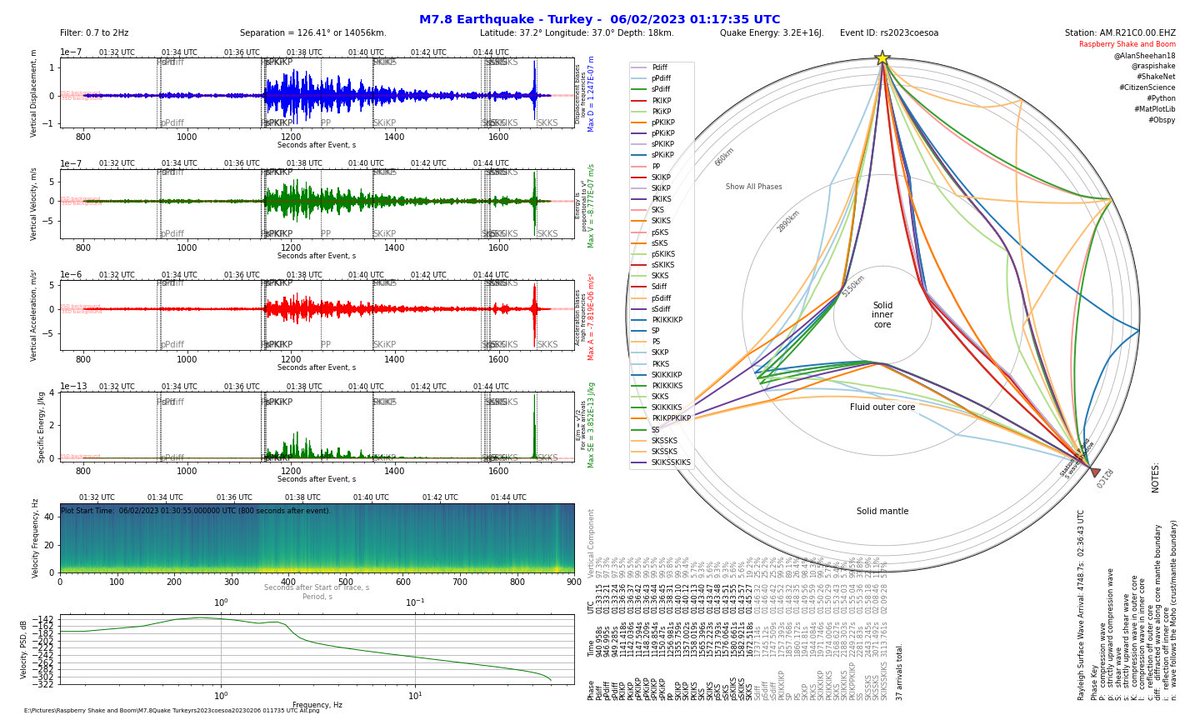
Task: Select the M7.8 Earthquake - Turkey title
Action: click(599, 19)
